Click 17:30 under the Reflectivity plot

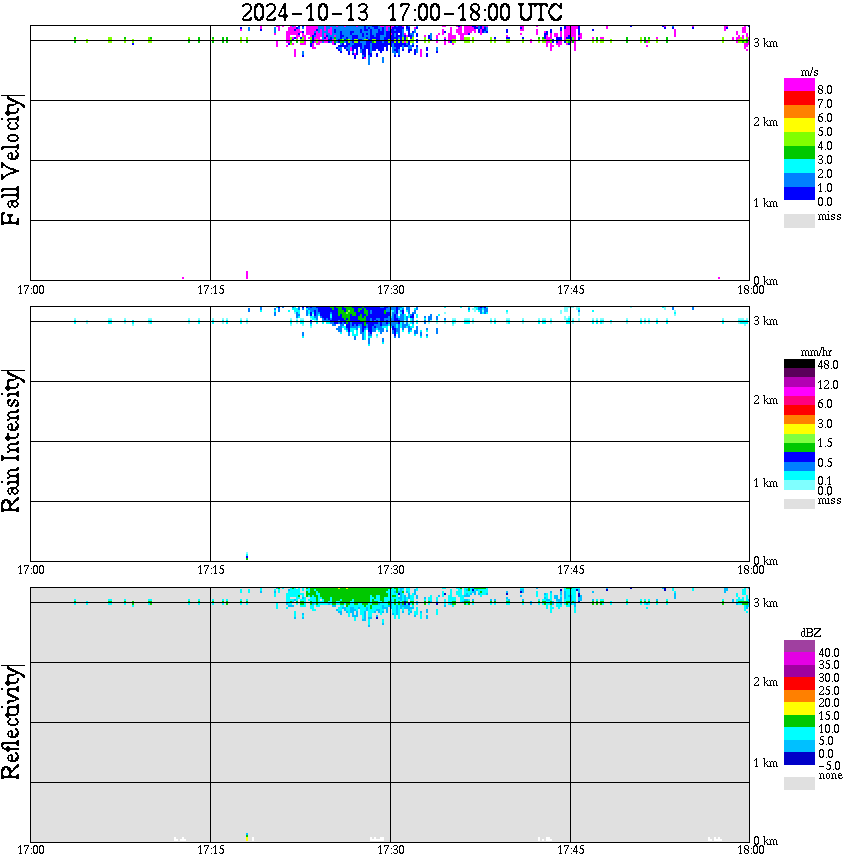pyautogui.click(x=391, y=850)
